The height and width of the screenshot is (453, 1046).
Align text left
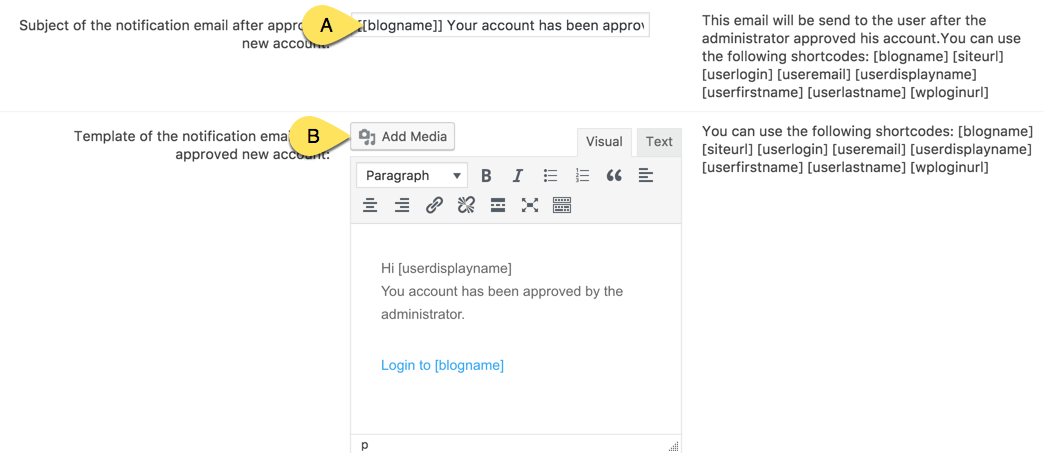pyautogui.click(x=645, y=176)
